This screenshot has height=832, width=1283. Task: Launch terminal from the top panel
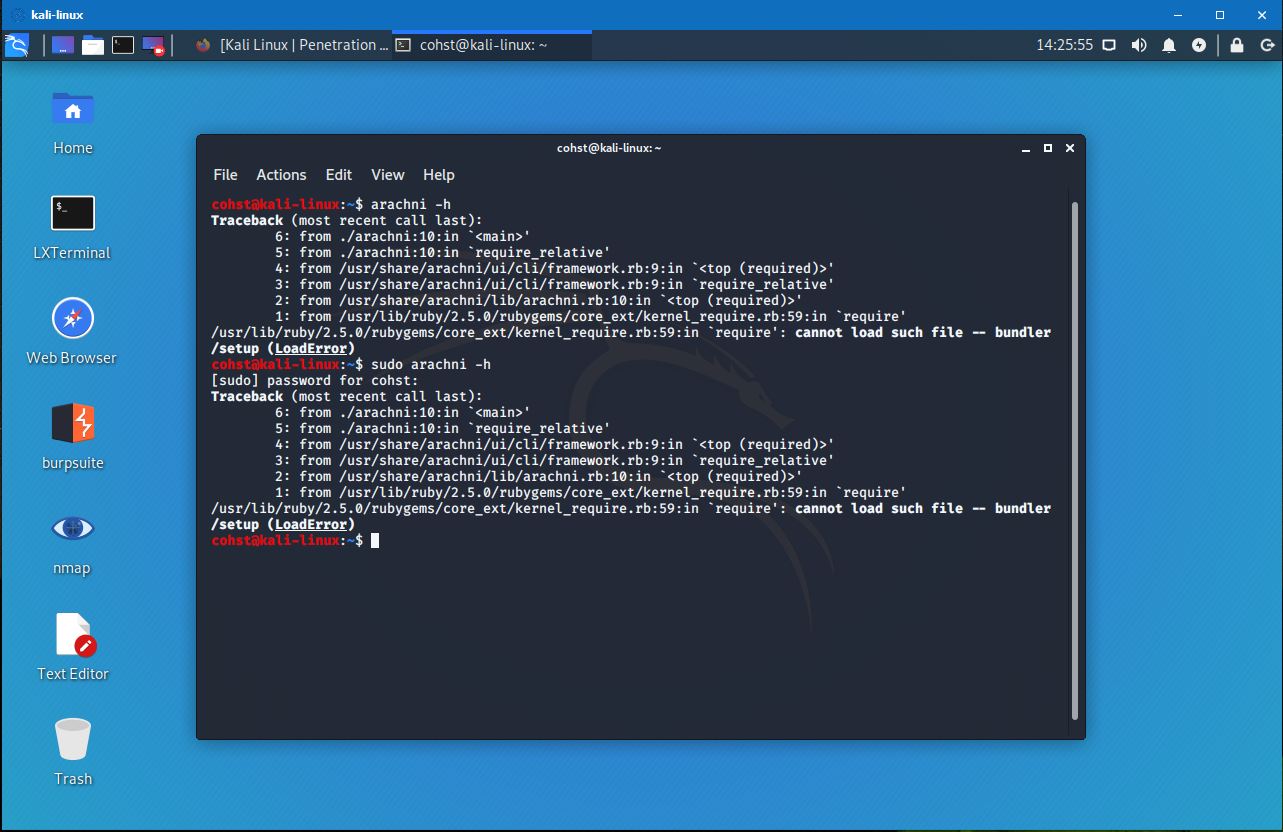pyautogui.click(x=123, y=45)
